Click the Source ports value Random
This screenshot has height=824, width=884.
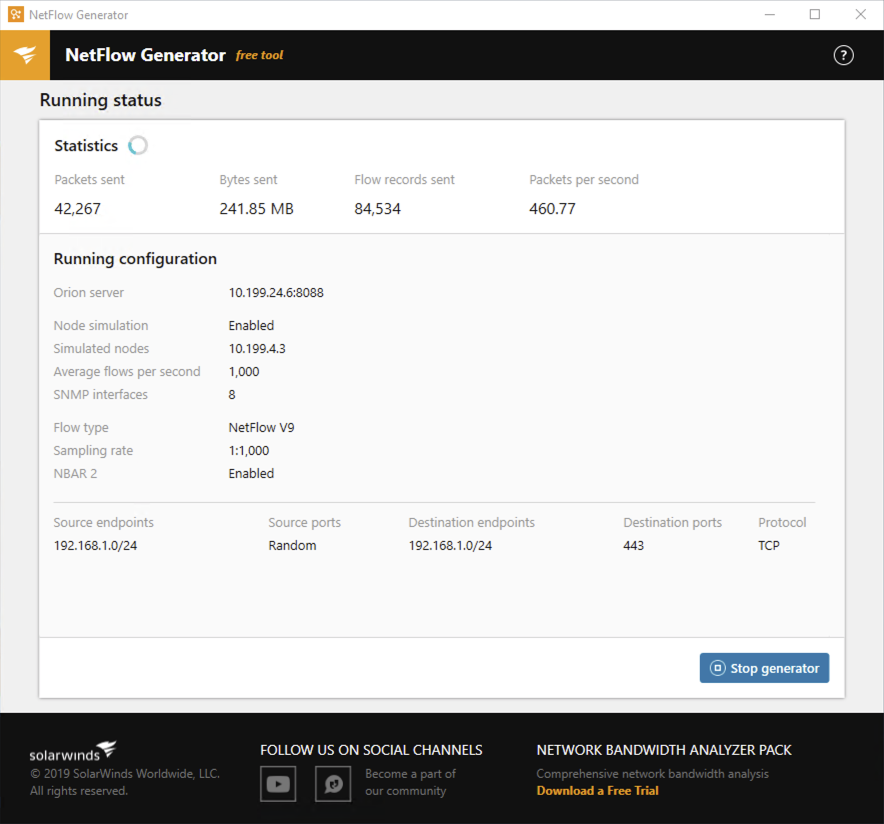coord(292,546)
